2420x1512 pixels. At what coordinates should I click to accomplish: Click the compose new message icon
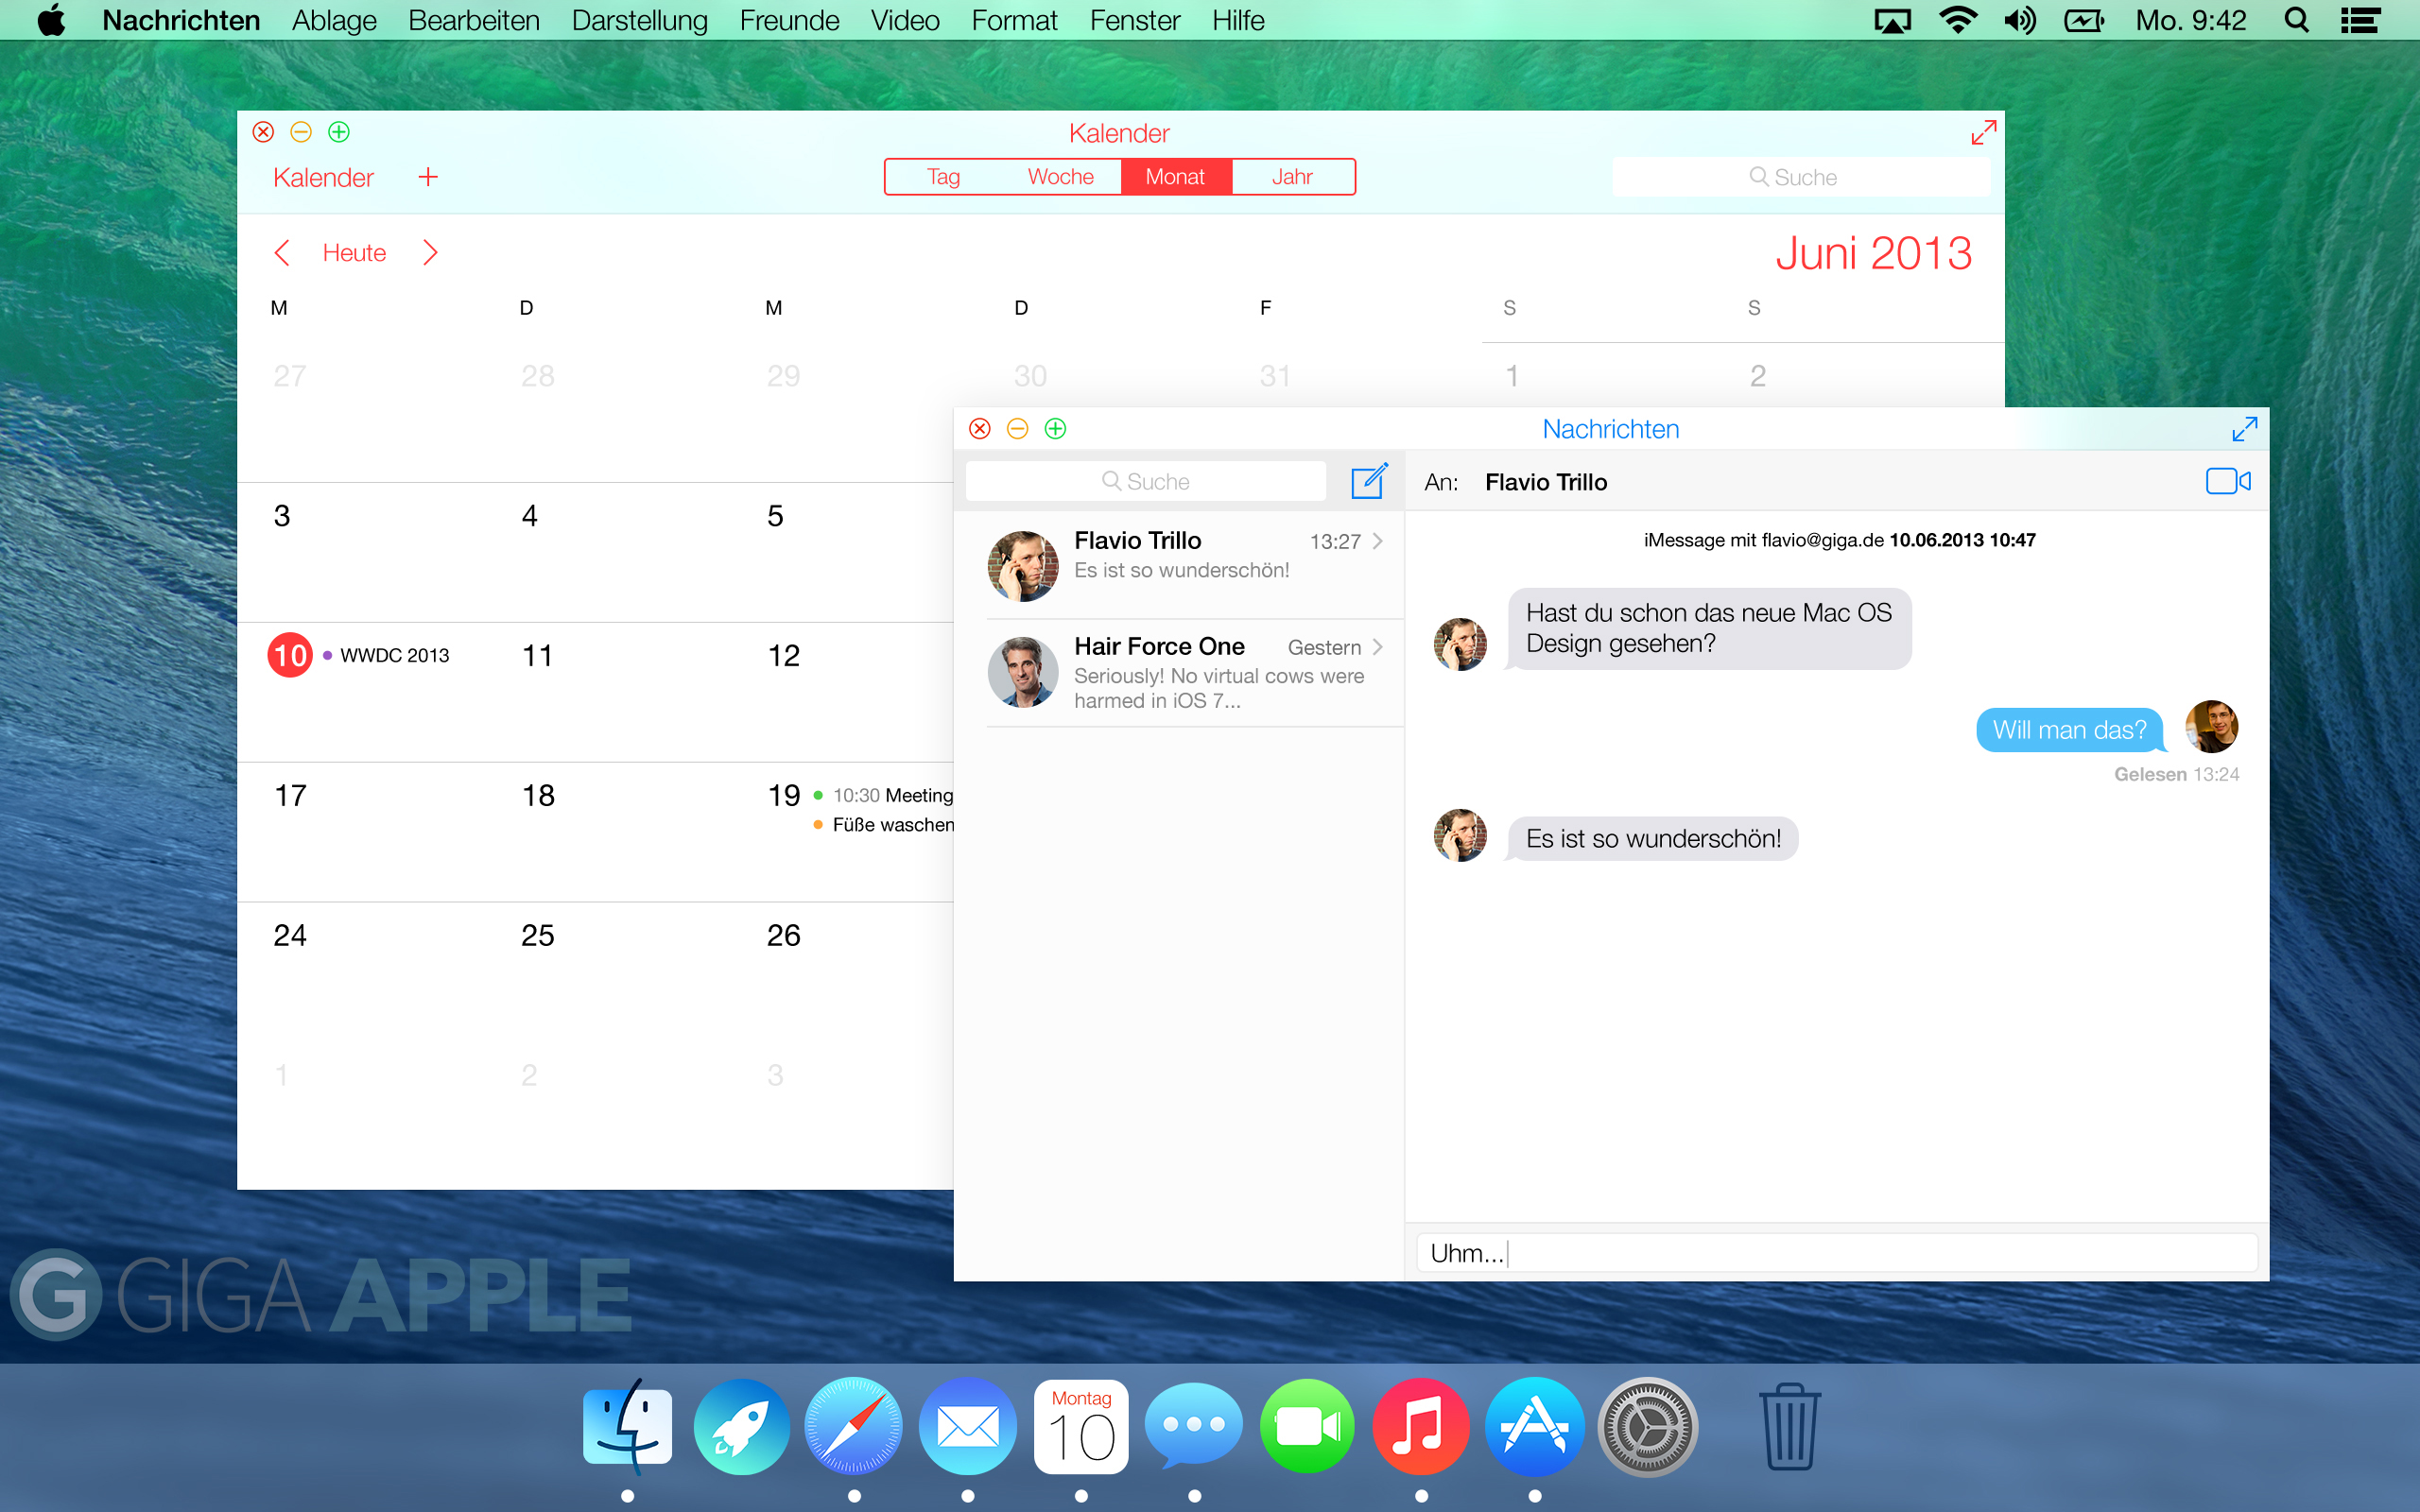tap(1368, 481)
